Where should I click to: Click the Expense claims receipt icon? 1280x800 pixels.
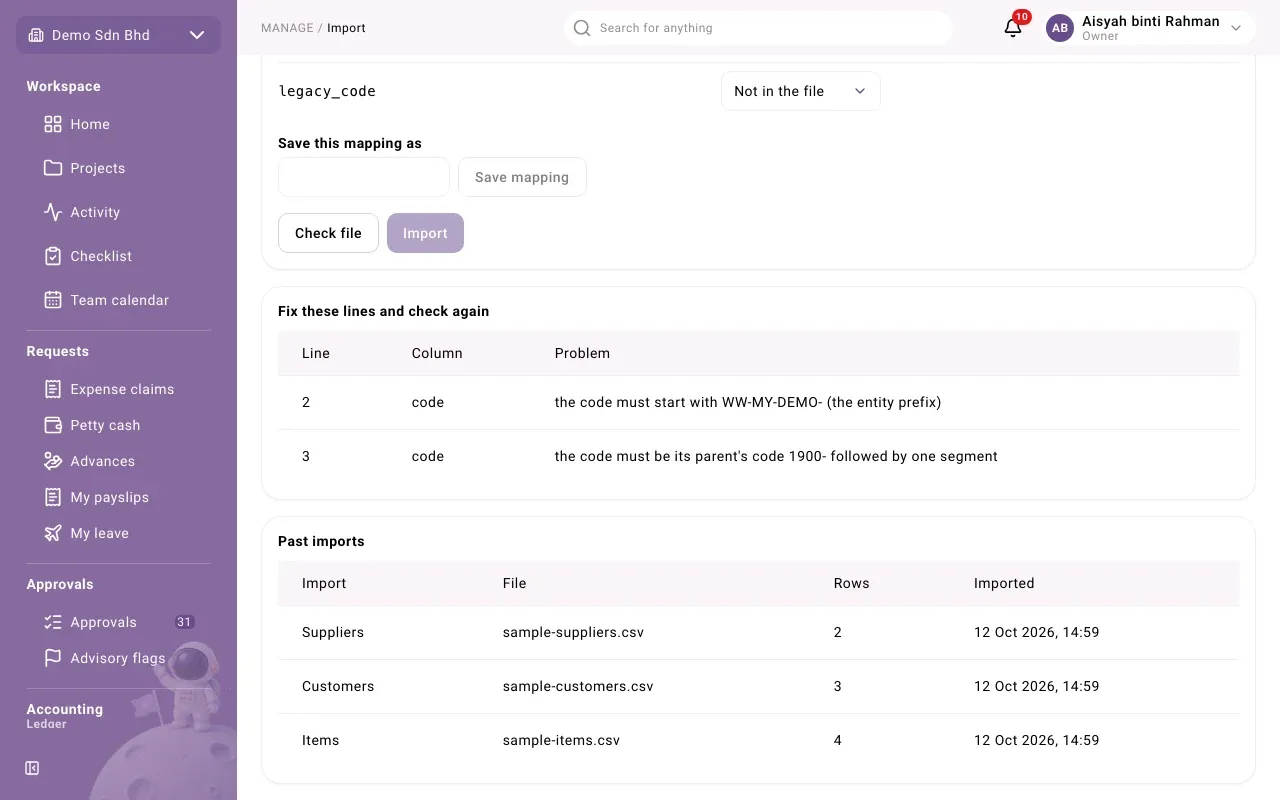tap(53, 389)
